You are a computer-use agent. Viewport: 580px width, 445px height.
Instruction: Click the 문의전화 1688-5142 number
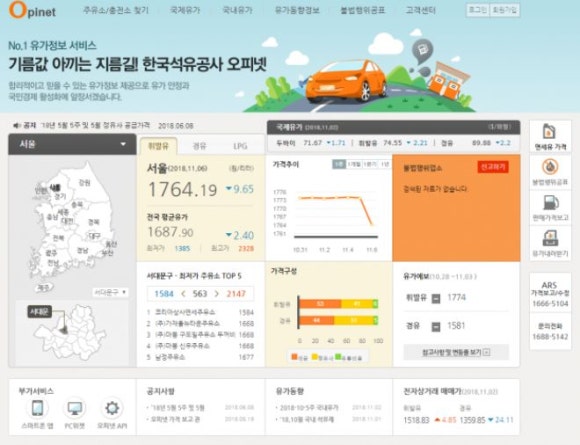click(550, 337)
